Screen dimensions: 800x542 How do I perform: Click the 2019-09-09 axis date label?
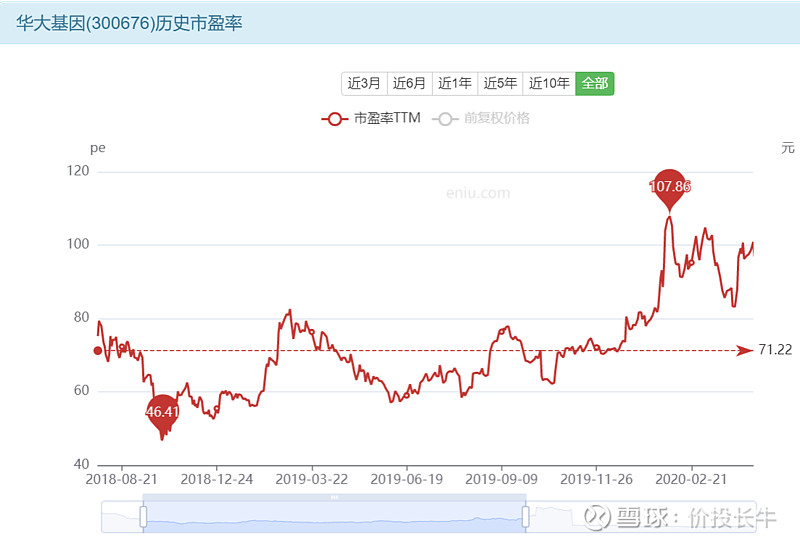pyautogui.click(x=501, y=479)
